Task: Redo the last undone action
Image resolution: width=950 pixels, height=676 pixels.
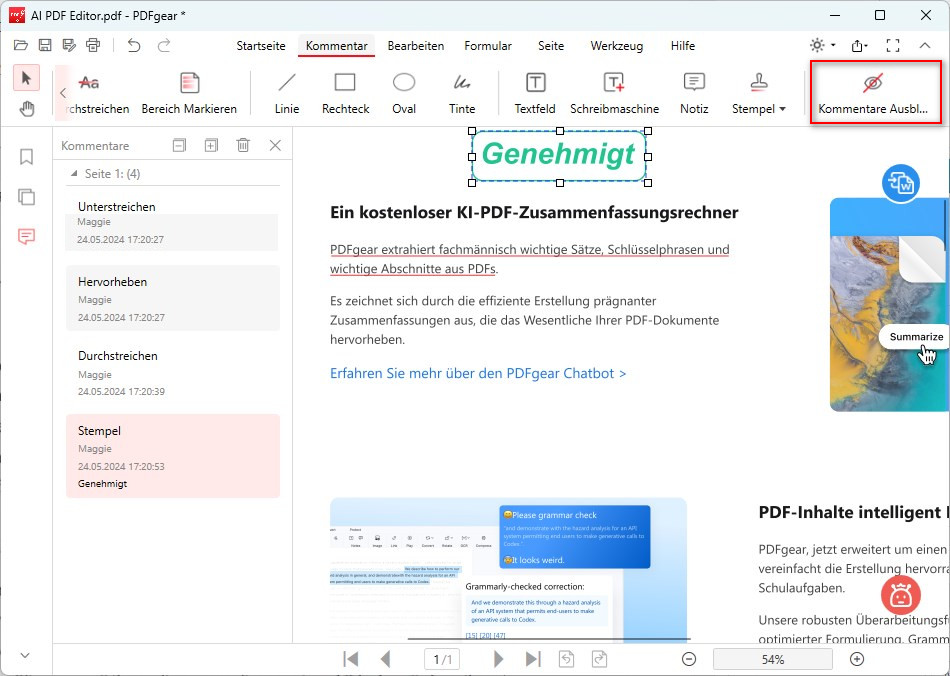Action: [x=164, y=45]
